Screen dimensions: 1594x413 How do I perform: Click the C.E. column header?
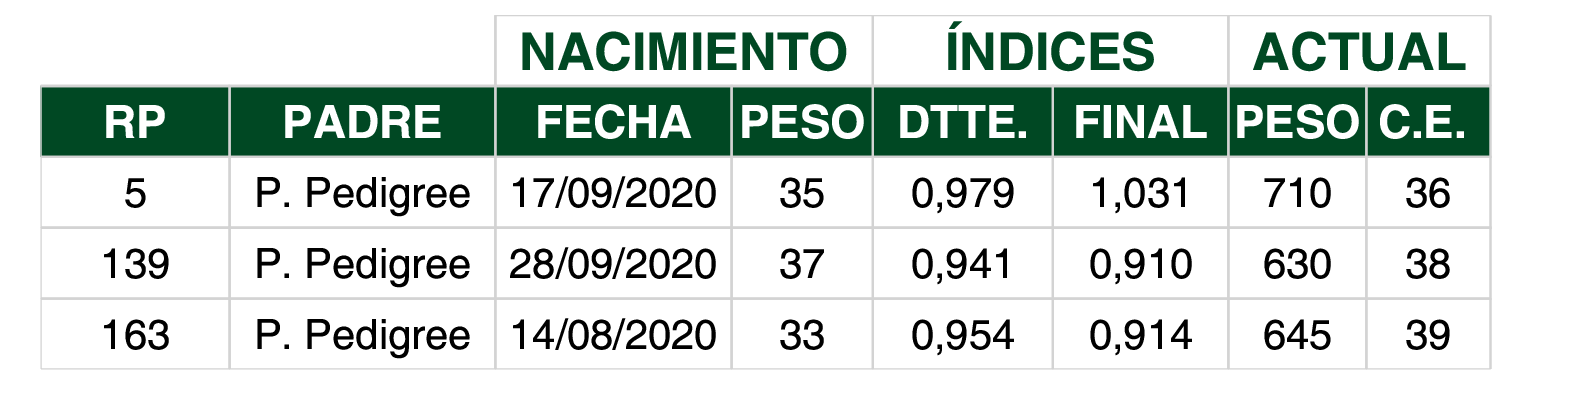coord(1428,122)
